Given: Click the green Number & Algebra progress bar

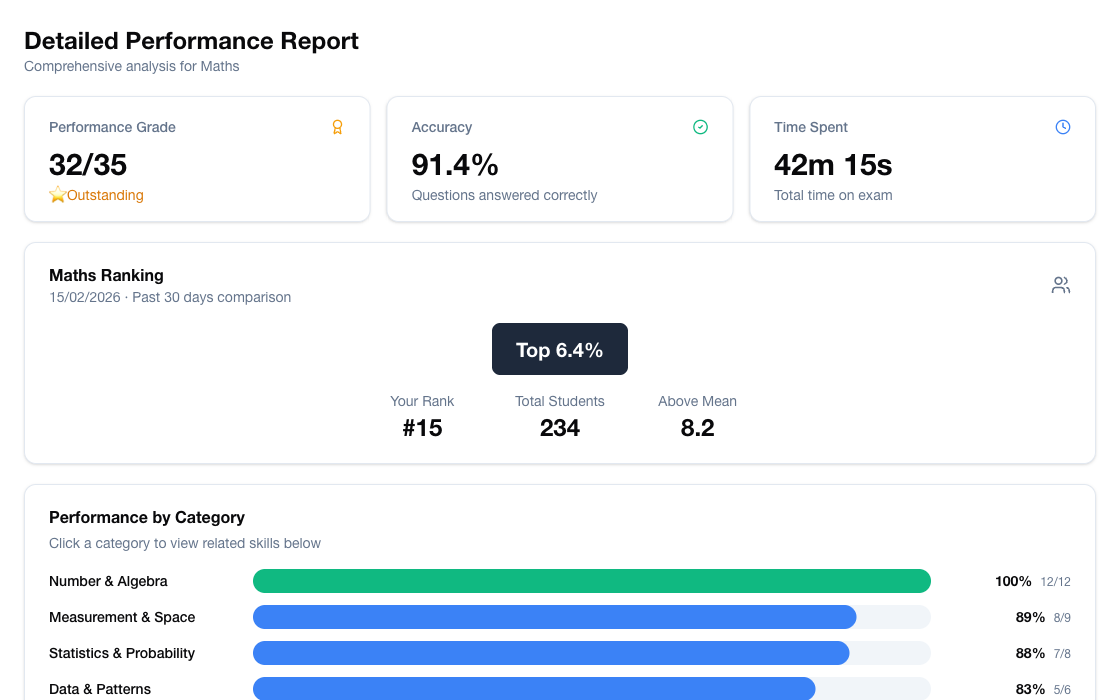Looking at the screenshot, I should coord(592,581).
